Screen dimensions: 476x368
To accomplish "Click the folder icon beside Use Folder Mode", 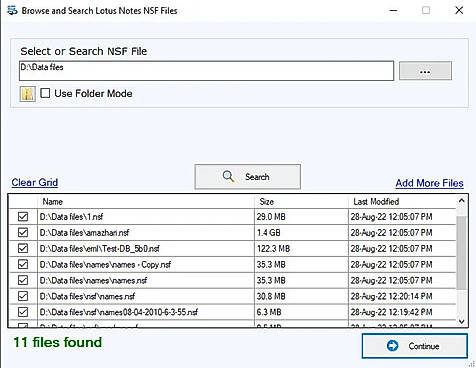I will pyautogui.click(x=27, y=94).
